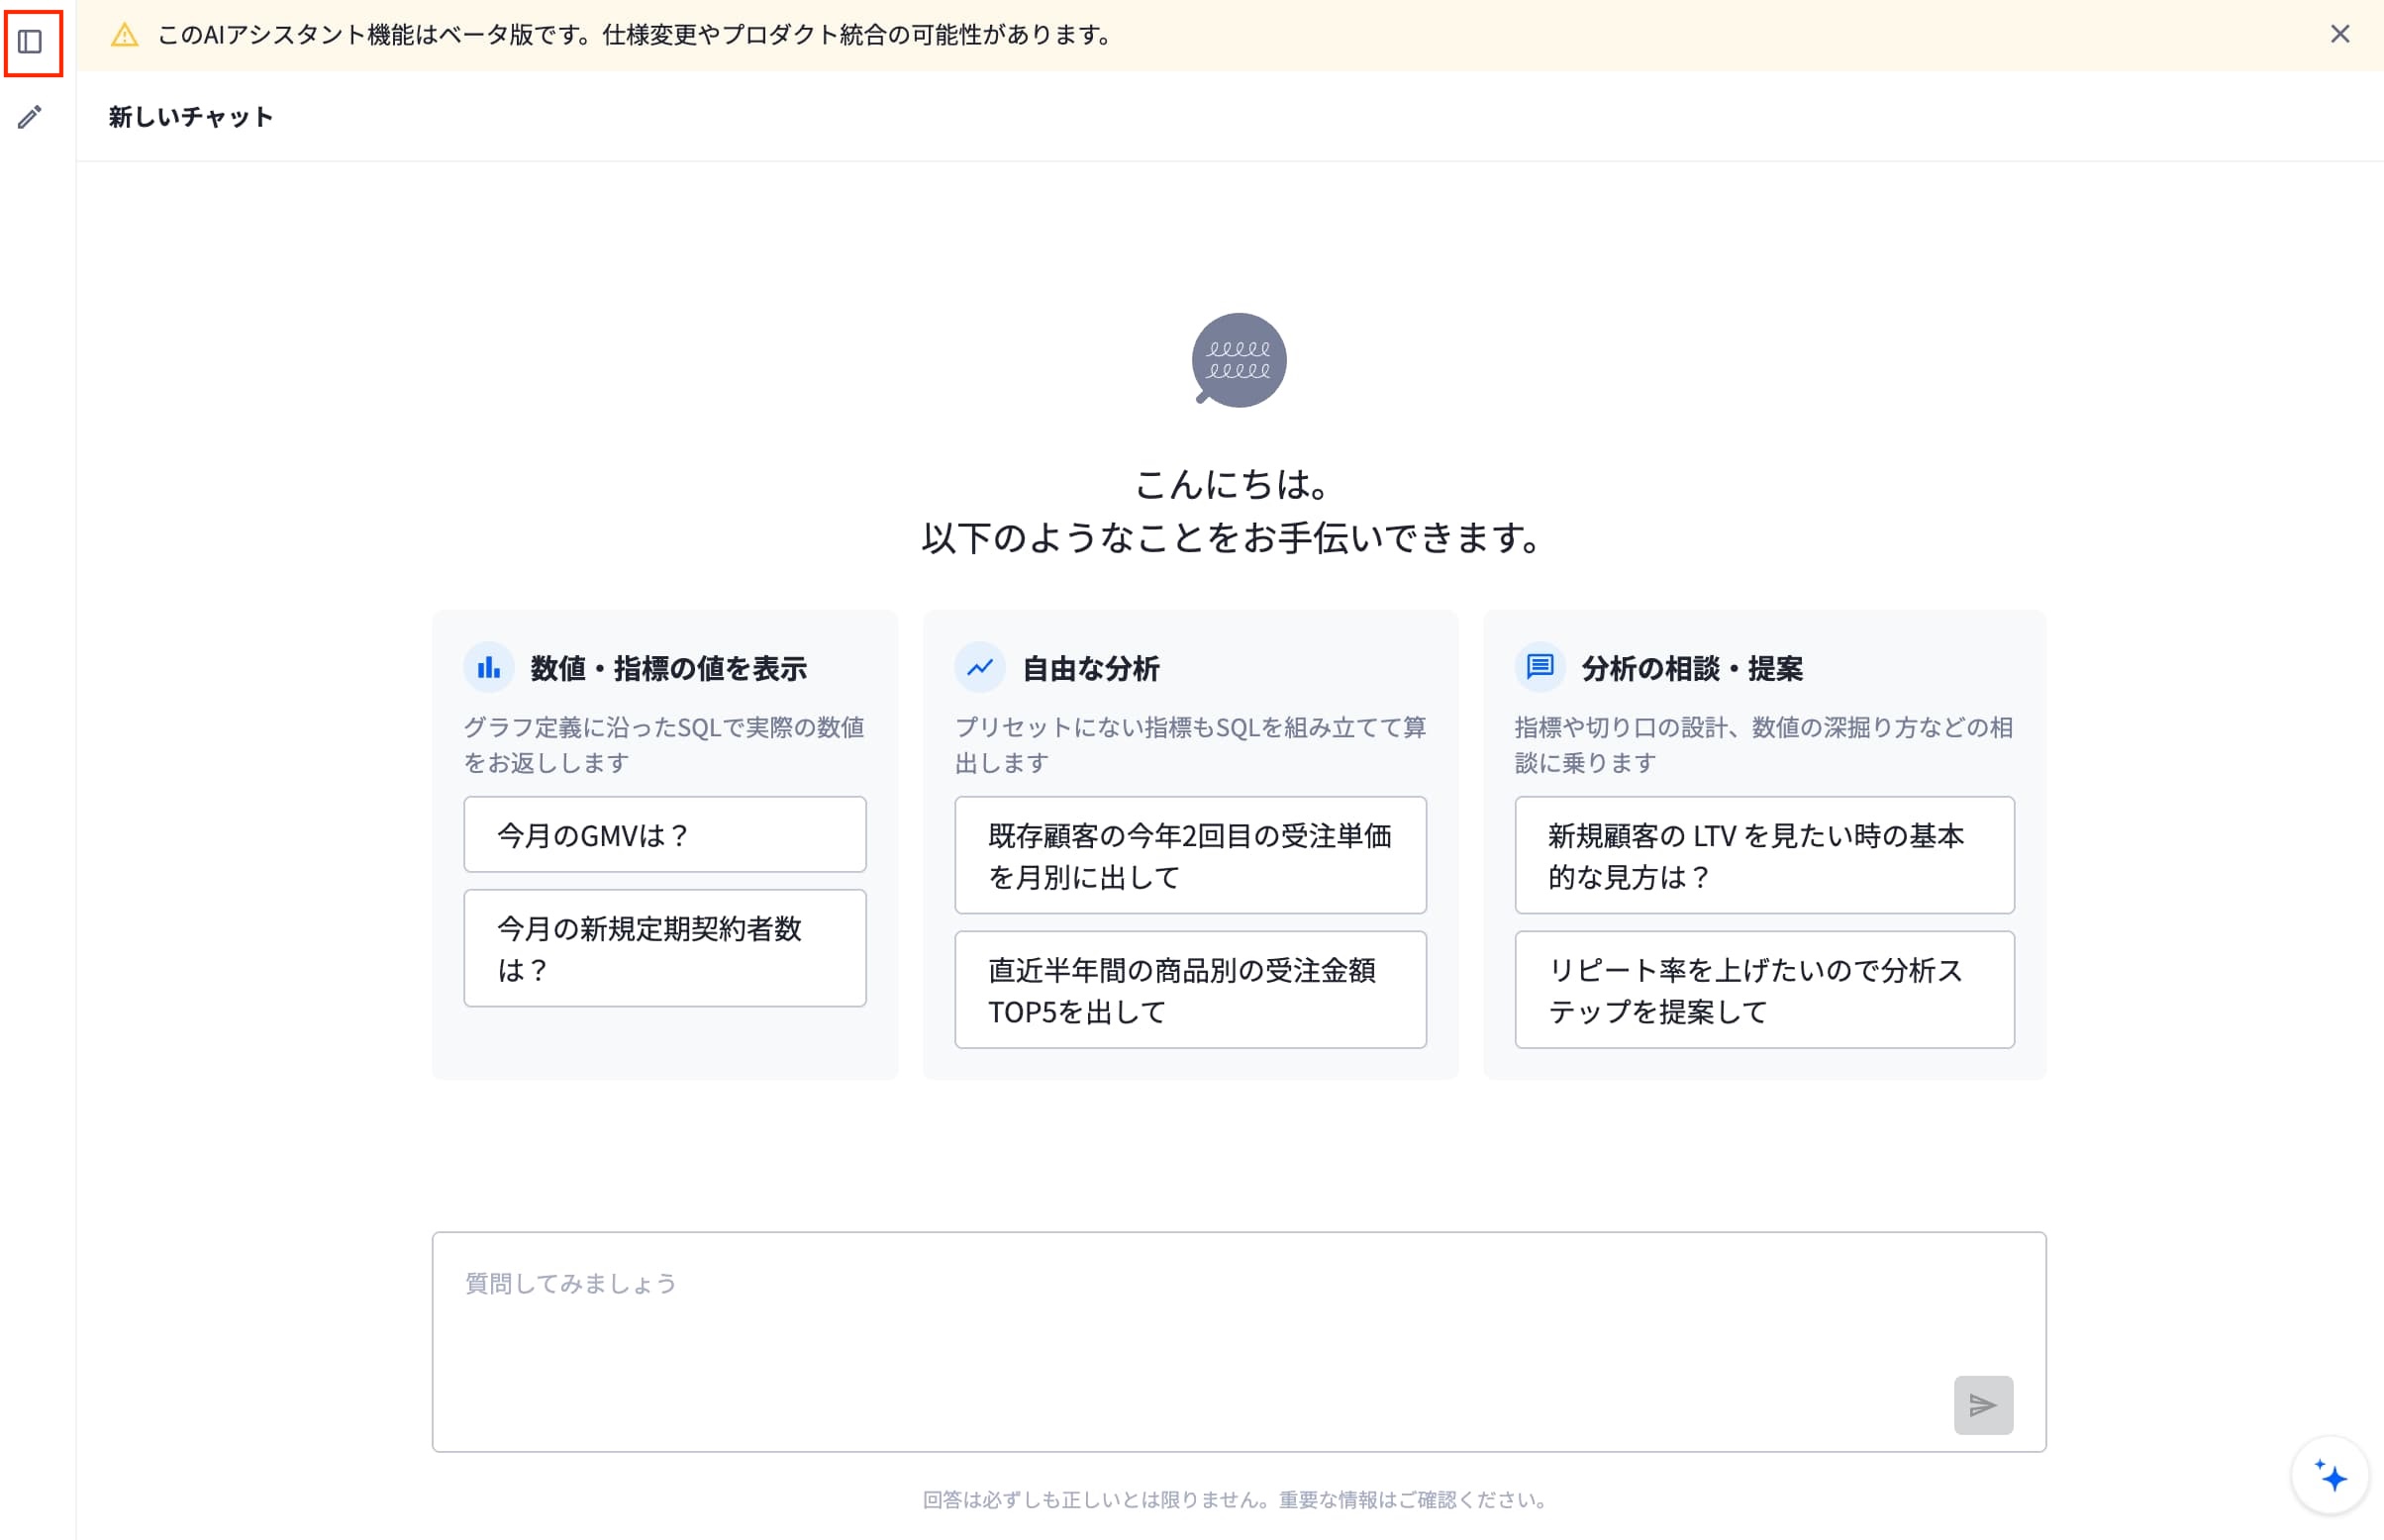Click the 分析の相談・提案 card heading

pyautogui.click(x=1692, y=668)
